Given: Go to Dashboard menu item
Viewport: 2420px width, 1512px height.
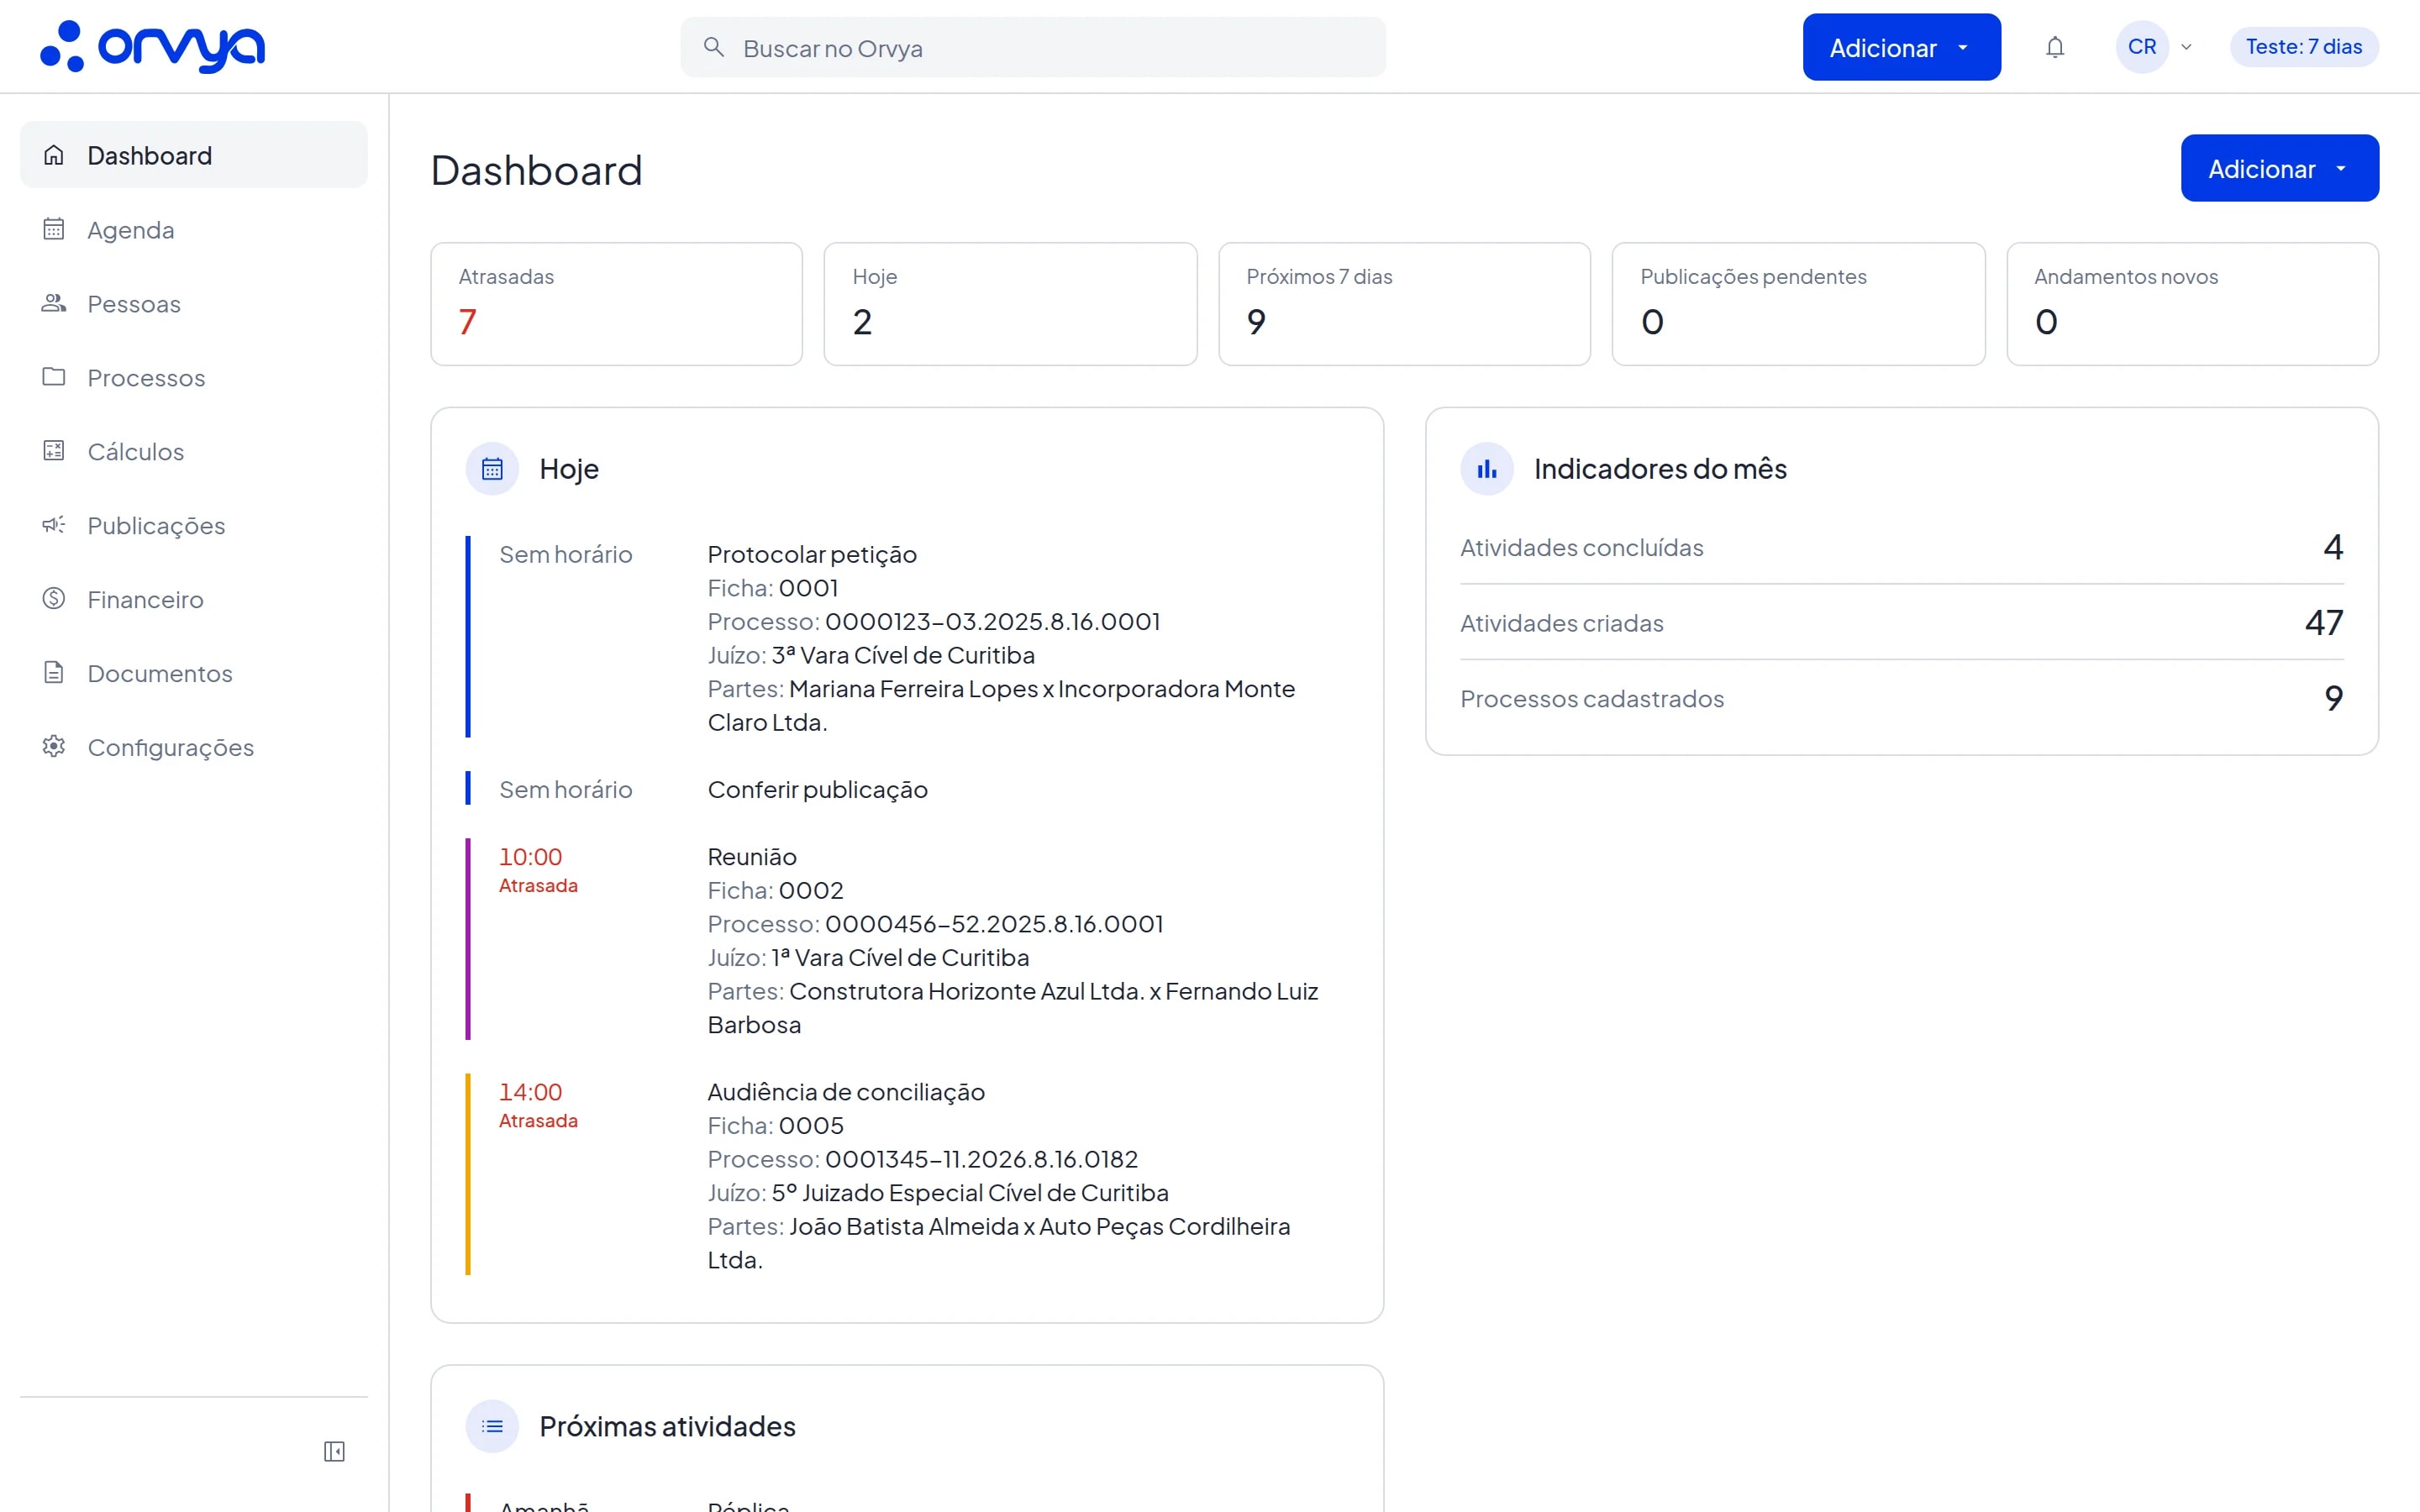Looking at the screenshot, I should click(x=194, y=155).
